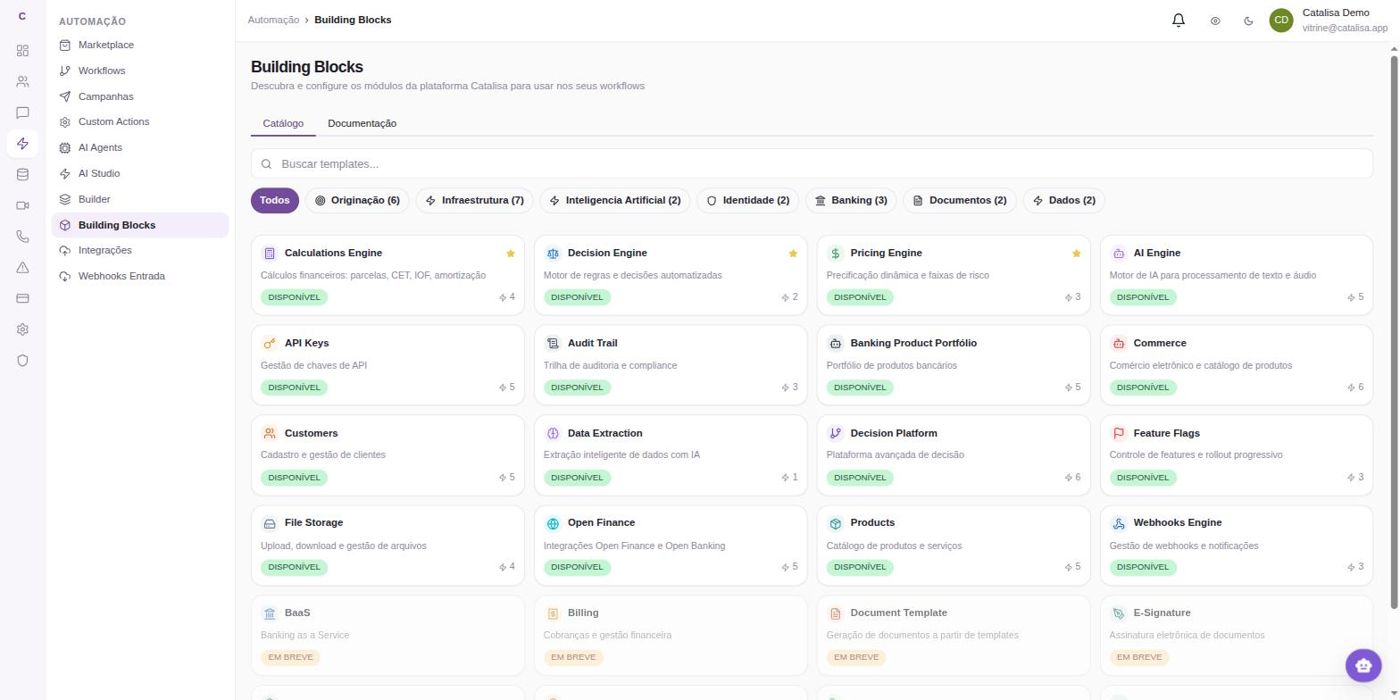The image size is (1400, 700).
Task: Filter by Inteligencia Artificial (2)
Action: coord(615,200)
